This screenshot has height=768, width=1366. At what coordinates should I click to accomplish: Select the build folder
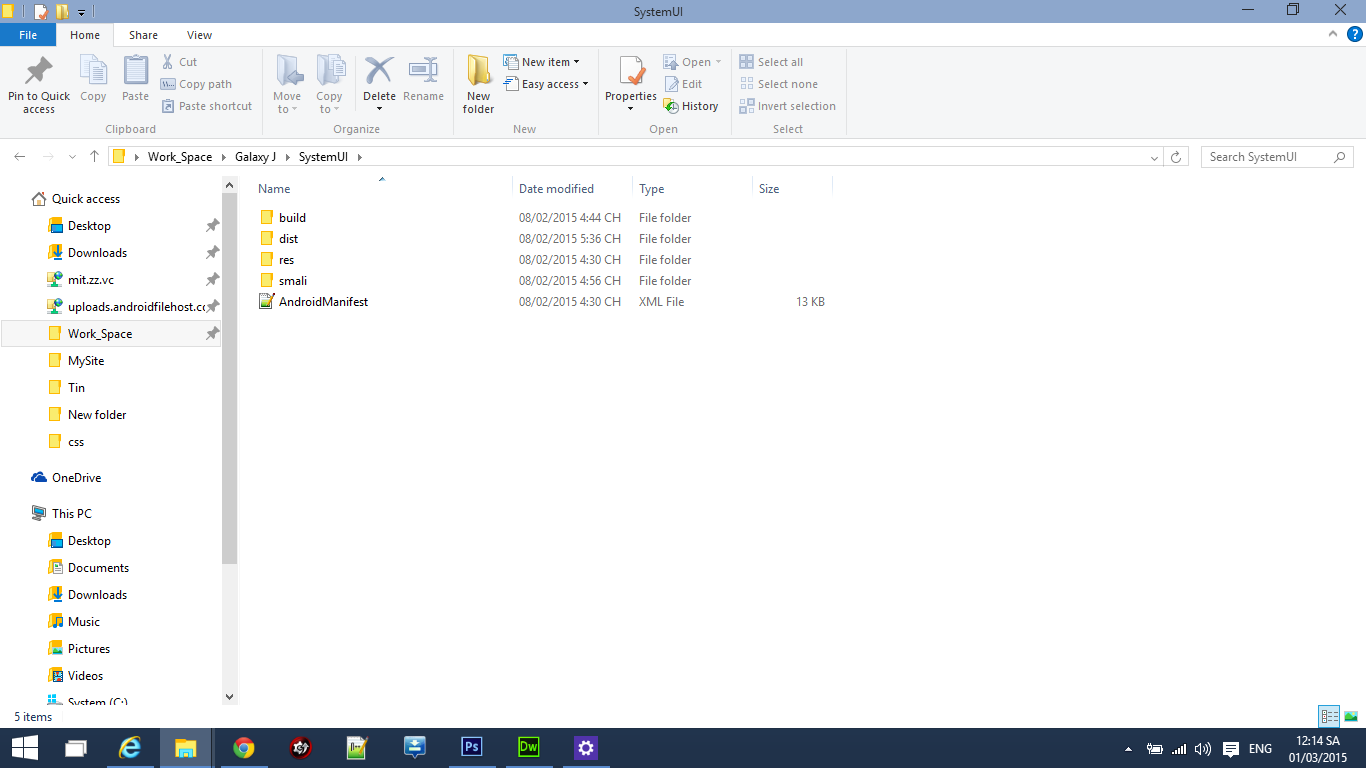click(292, 217)
